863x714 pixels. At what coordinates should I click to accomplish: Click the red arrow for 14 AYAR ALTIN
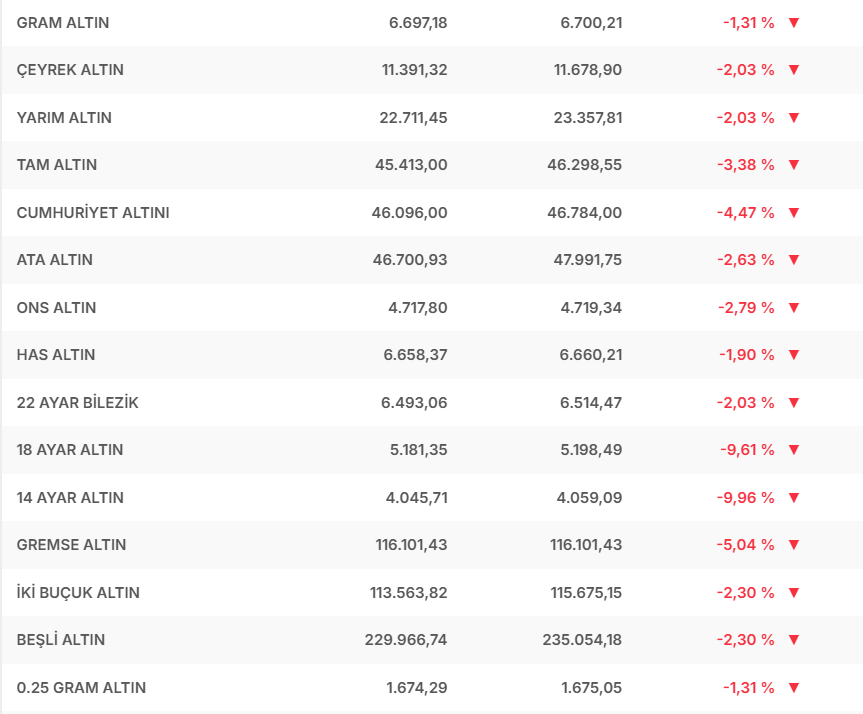click(794, 498)
